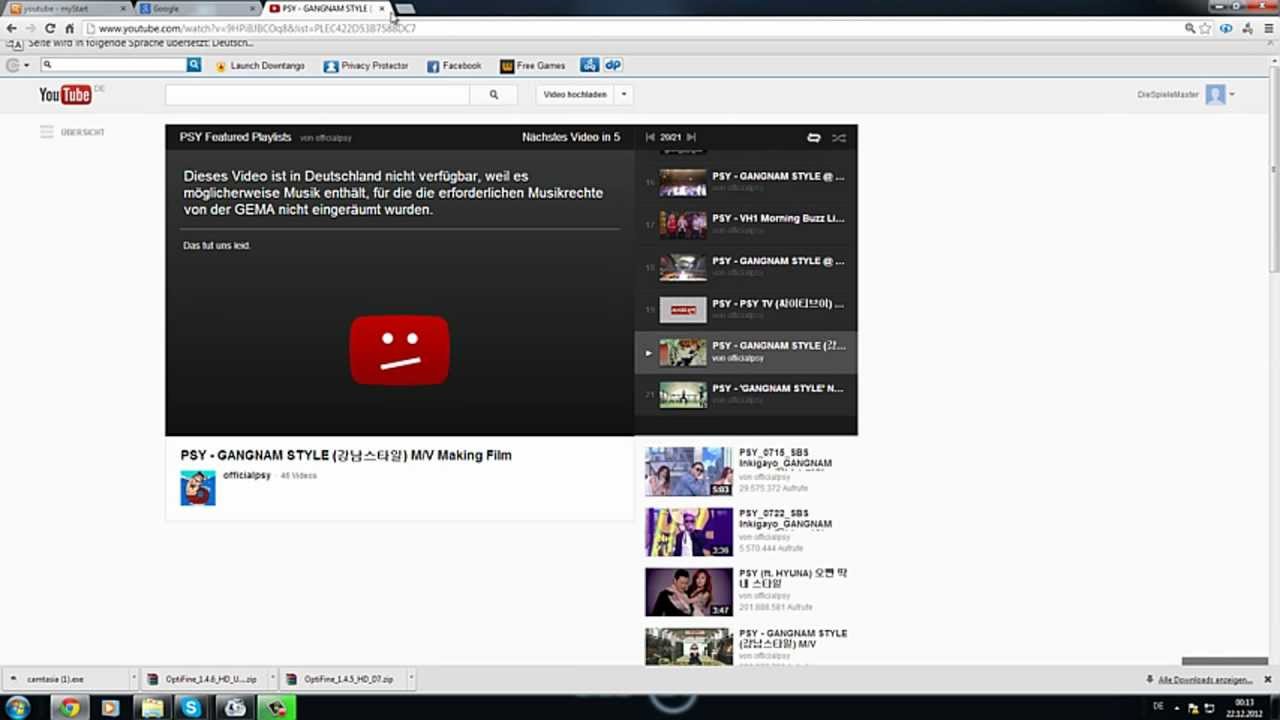Skip to next video in playlist header
Image resolution: width=1280 pixels, height=720 pixels.
pos(691,137)
